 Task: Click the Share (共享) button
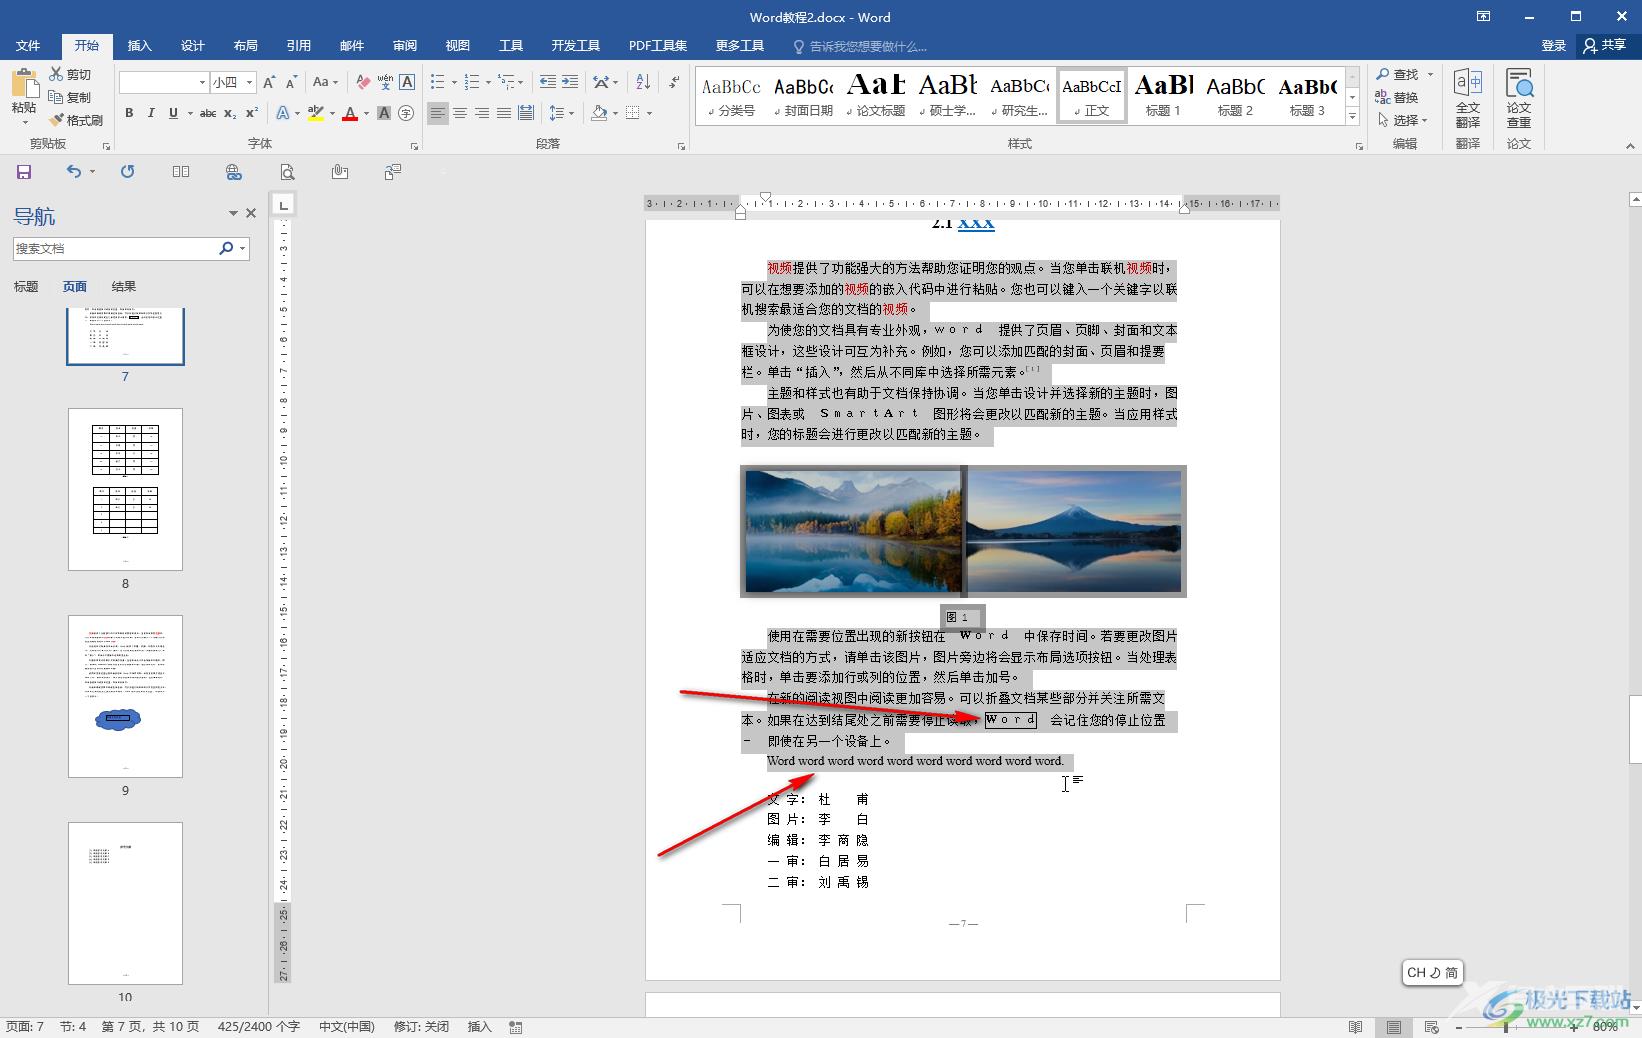1605,46
